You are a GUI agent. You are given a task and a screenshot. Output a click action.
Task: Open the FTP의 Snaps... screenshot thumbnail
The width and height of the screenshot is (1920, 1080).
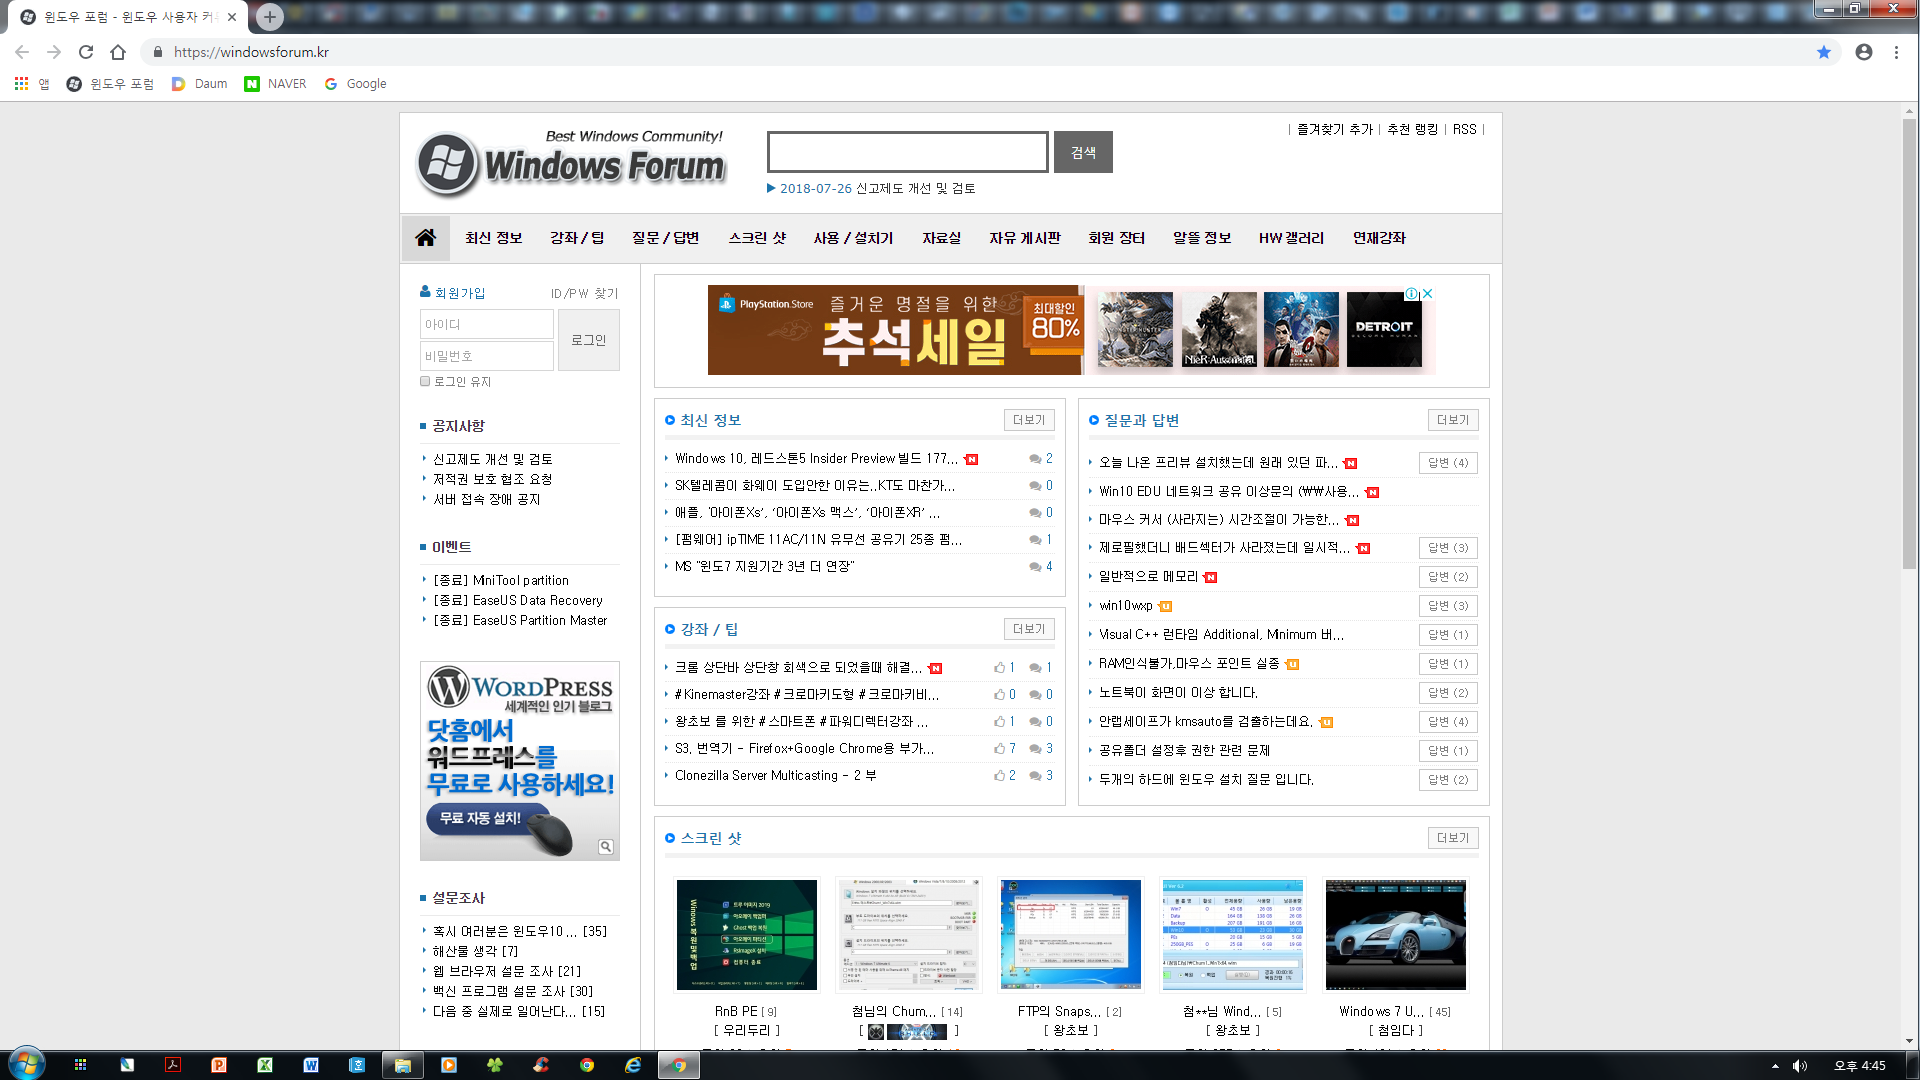1070,935
